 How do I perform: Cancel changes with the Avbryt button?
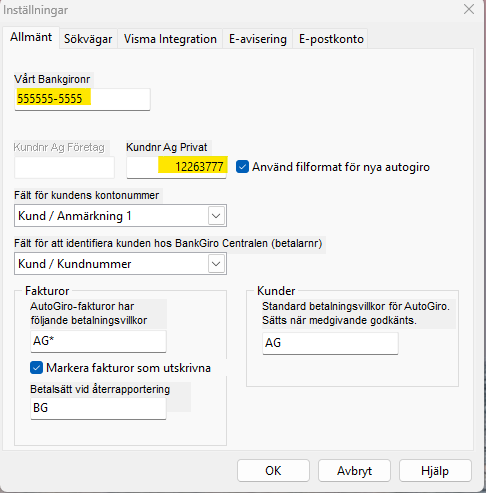354,471
